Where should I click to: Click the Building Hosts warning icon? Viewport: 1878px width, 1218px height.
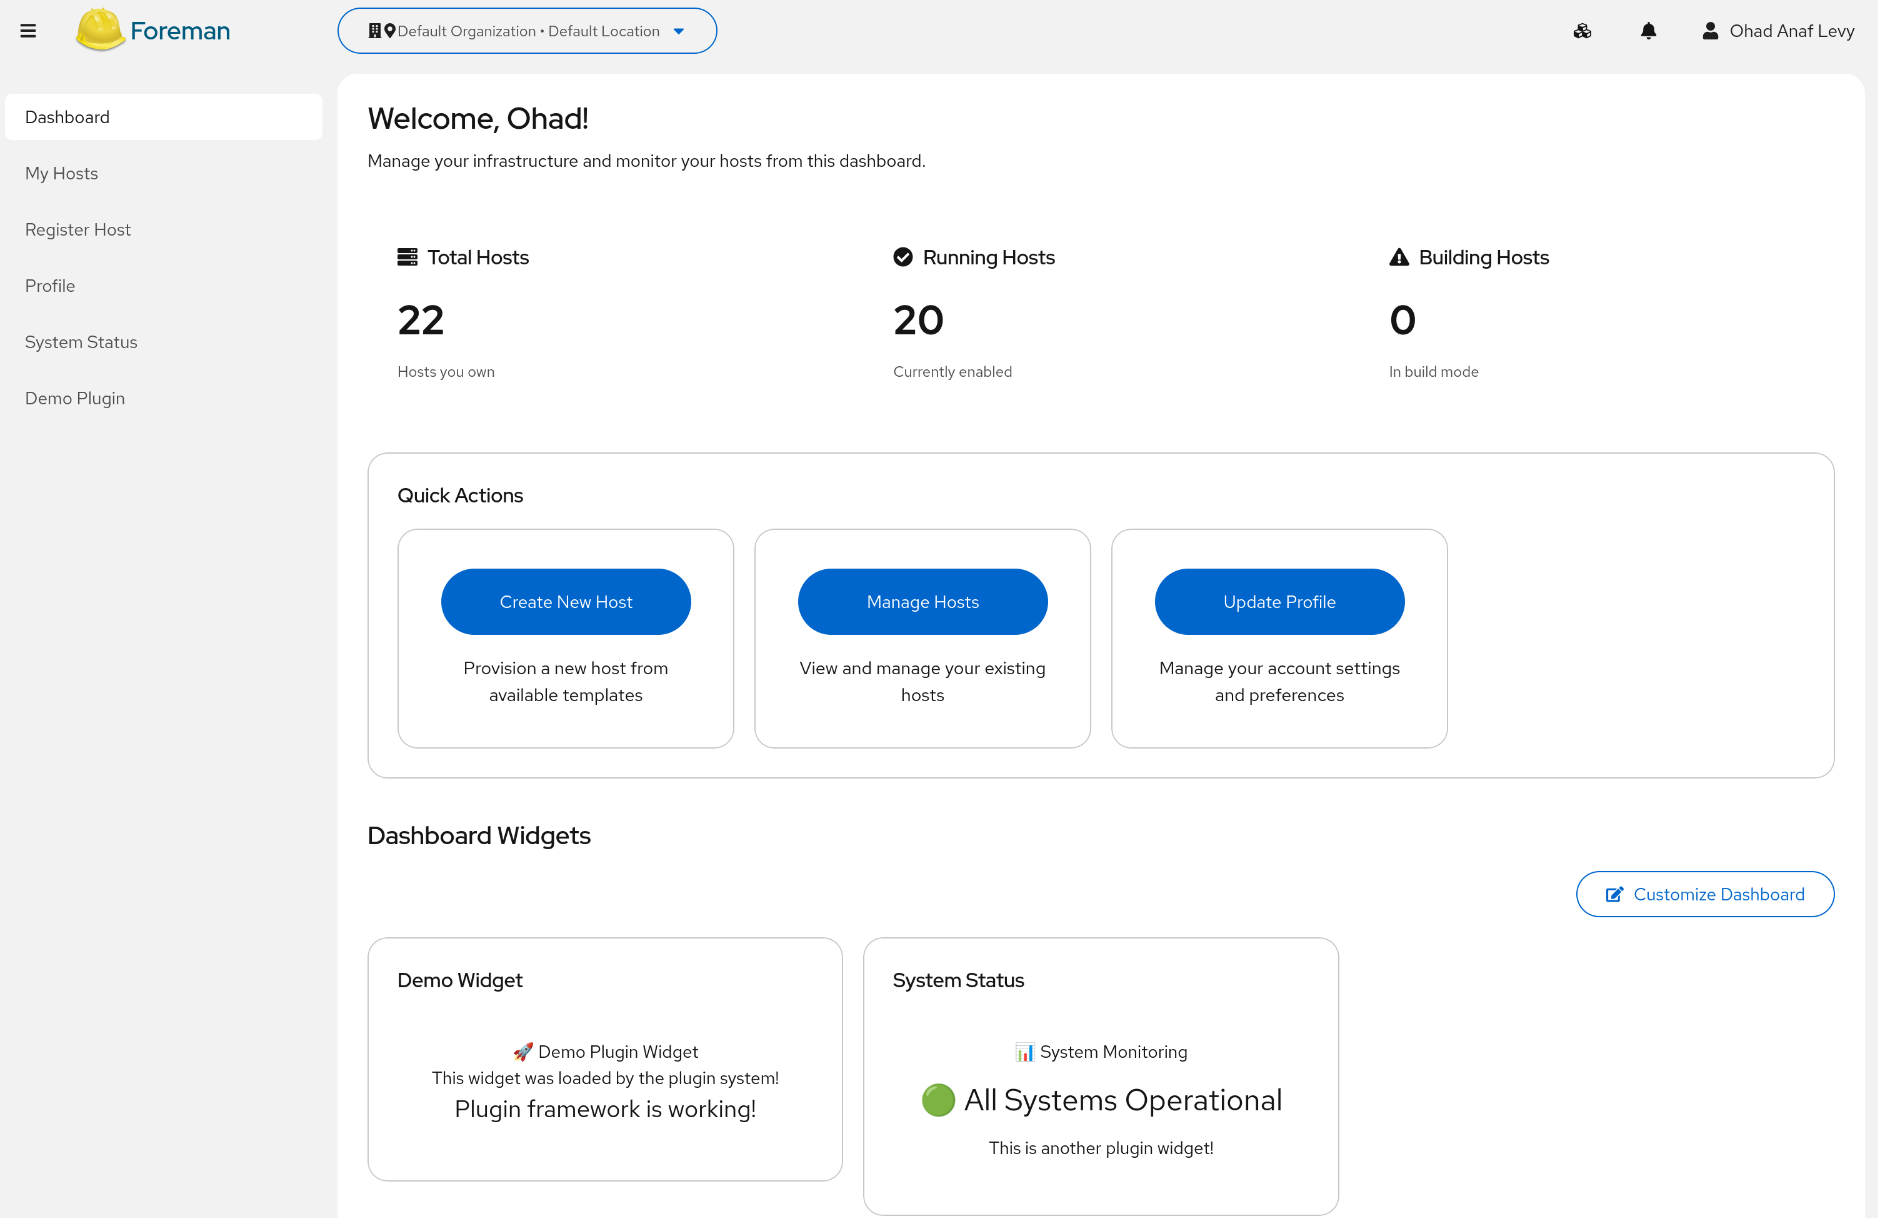[x=1399, y=257]
